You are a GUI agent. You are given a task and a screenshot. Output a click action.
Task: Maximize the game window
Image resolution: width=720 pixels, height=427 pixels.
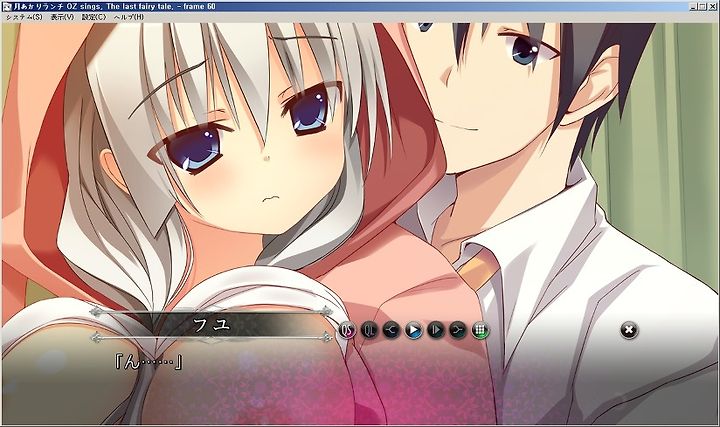pos(702,6)
